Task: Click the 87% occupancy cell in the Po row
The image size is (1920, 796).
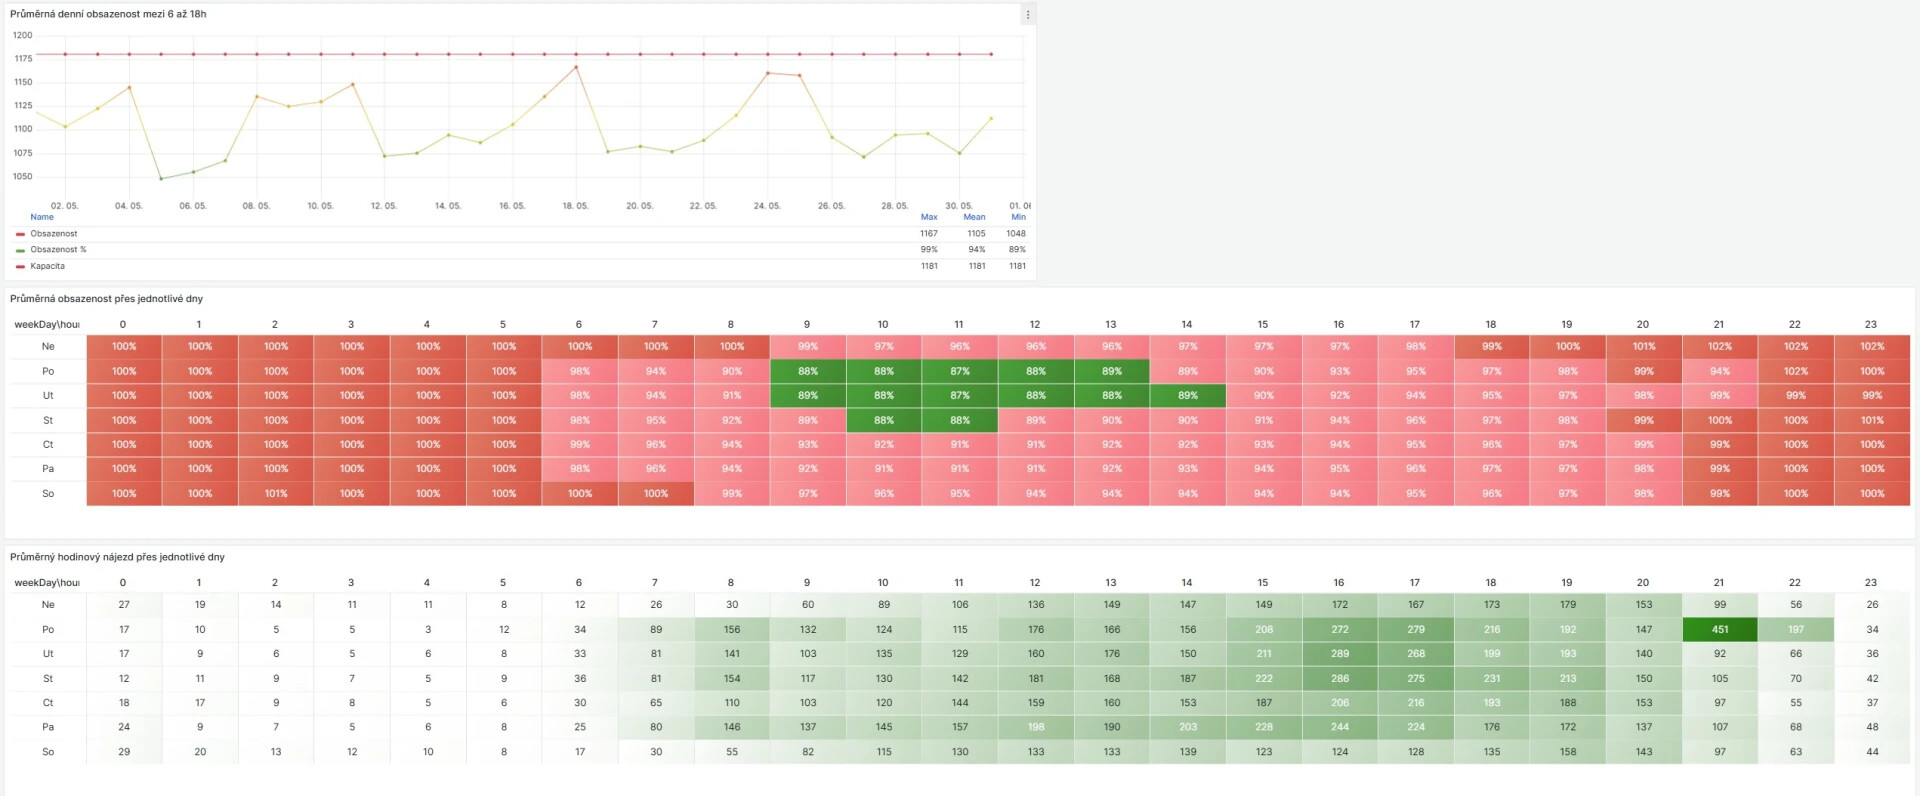Action: point(959,371)
